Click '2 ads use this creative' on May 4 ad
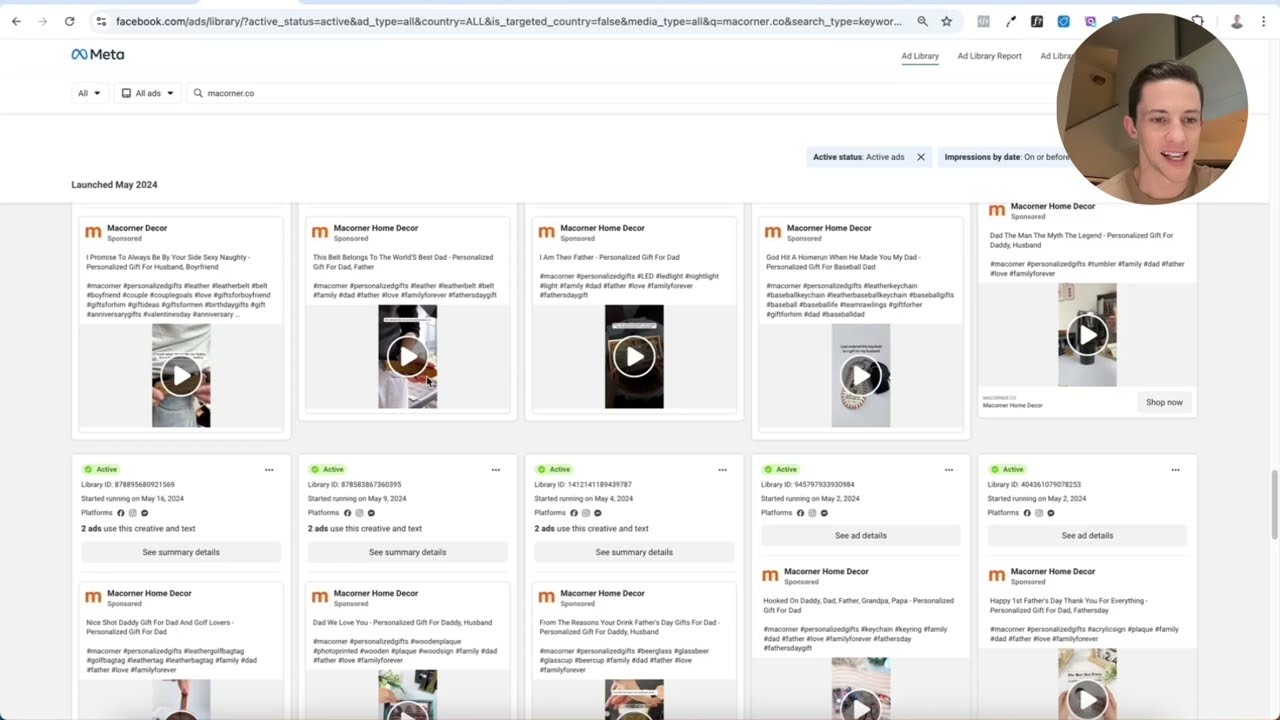Viewport: 1280px width, 720px height. [x=592, y=529]
